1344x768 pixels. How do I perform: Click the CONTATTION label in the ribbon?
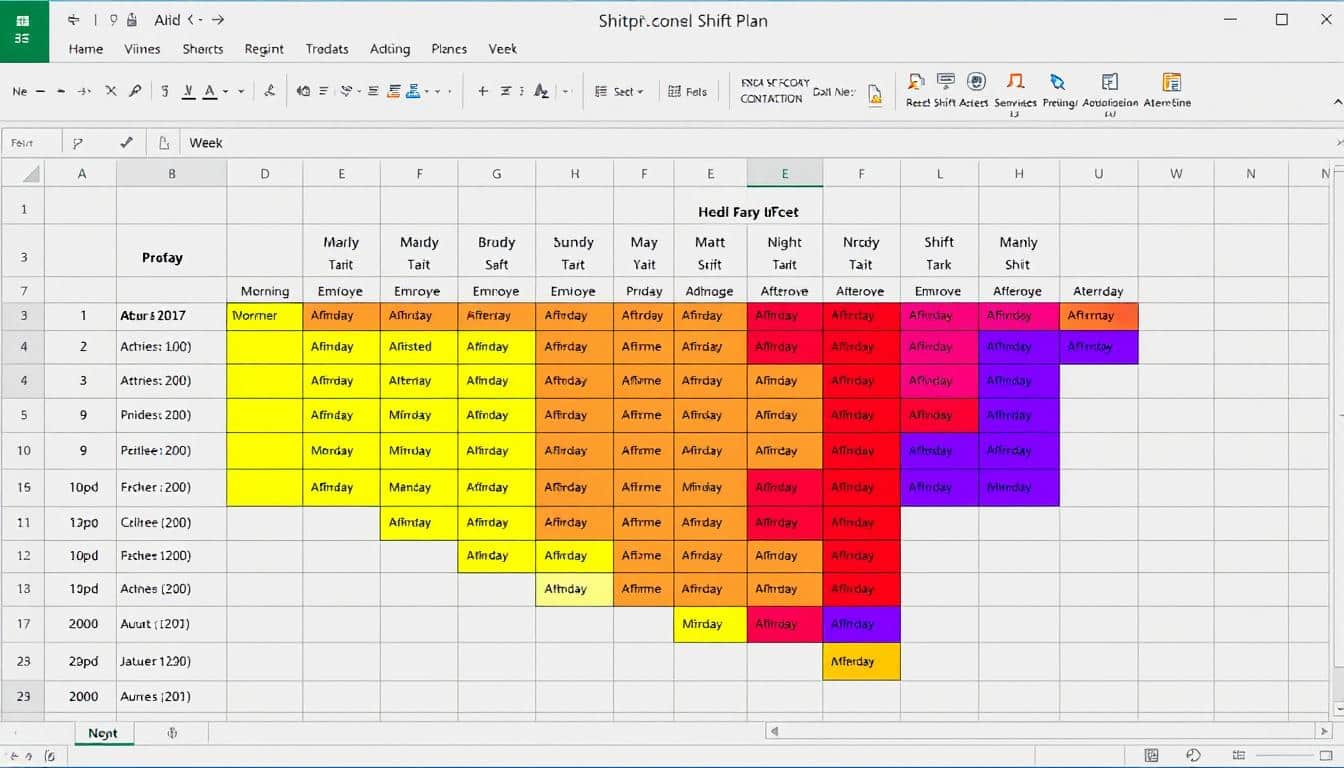(772, 99)
